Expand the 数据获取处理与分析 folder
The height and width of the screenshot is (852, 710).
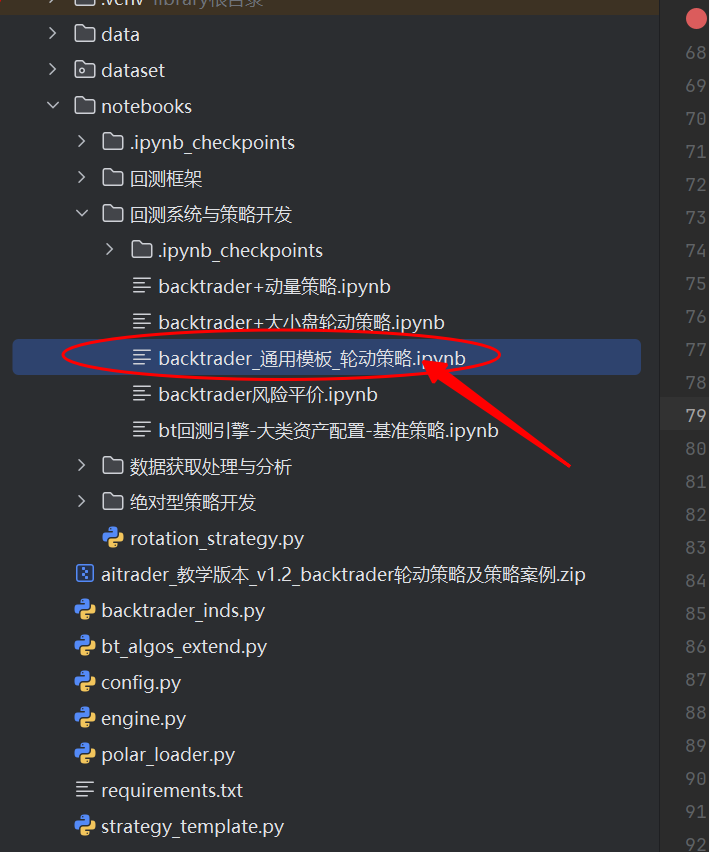[x=81, y=466]
